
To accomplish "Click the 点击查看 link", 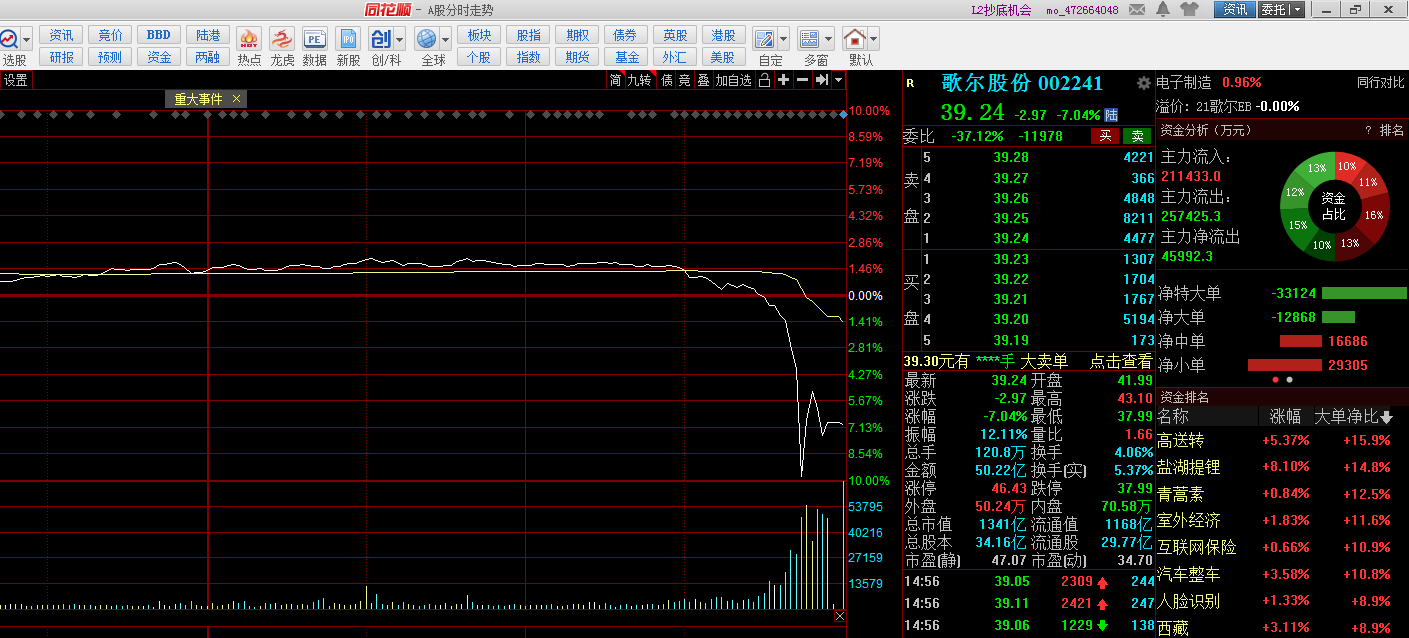I will coord(1120,361).
